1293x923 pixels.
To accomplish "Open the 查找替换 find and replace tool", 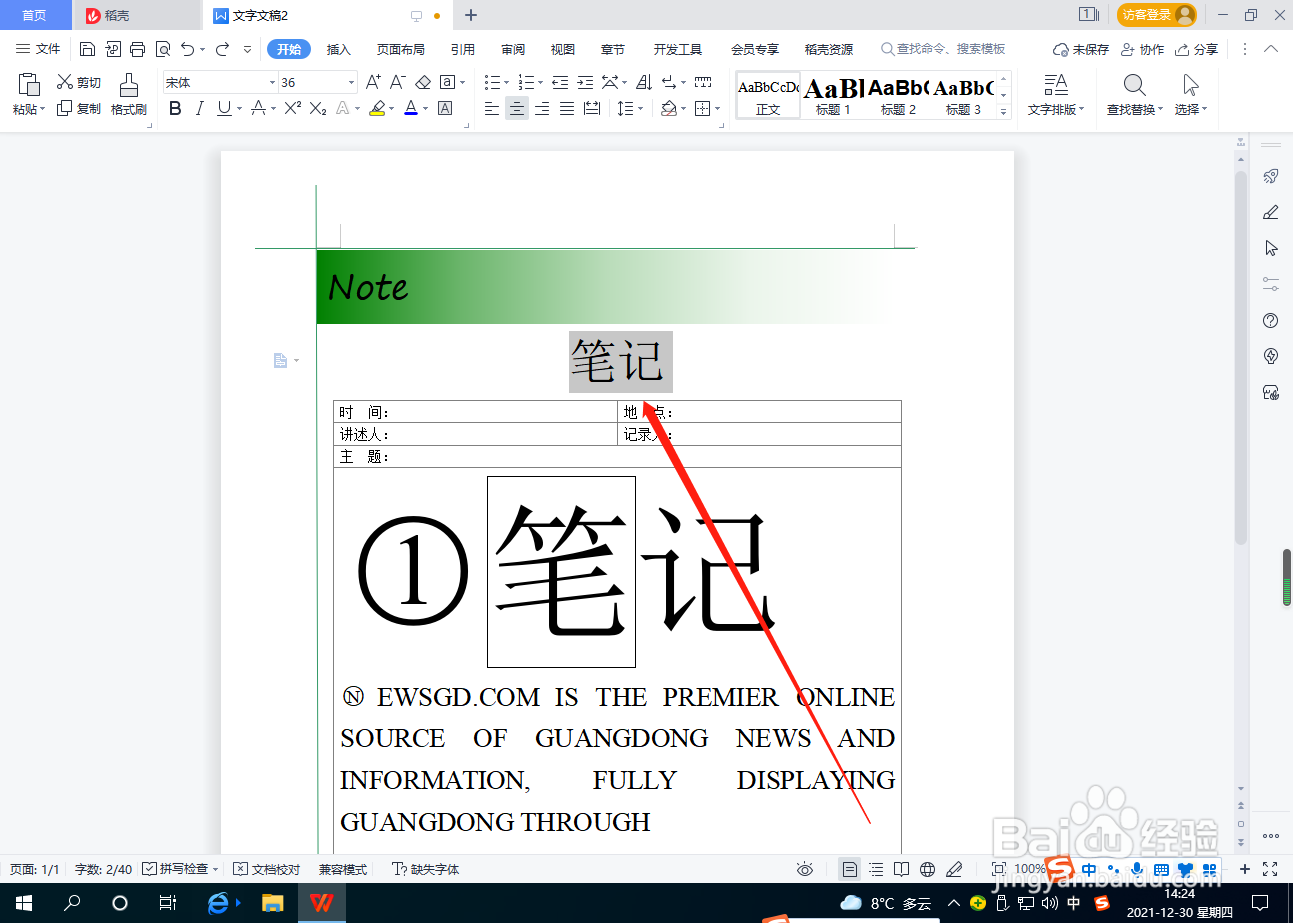I will (1133, 95).
